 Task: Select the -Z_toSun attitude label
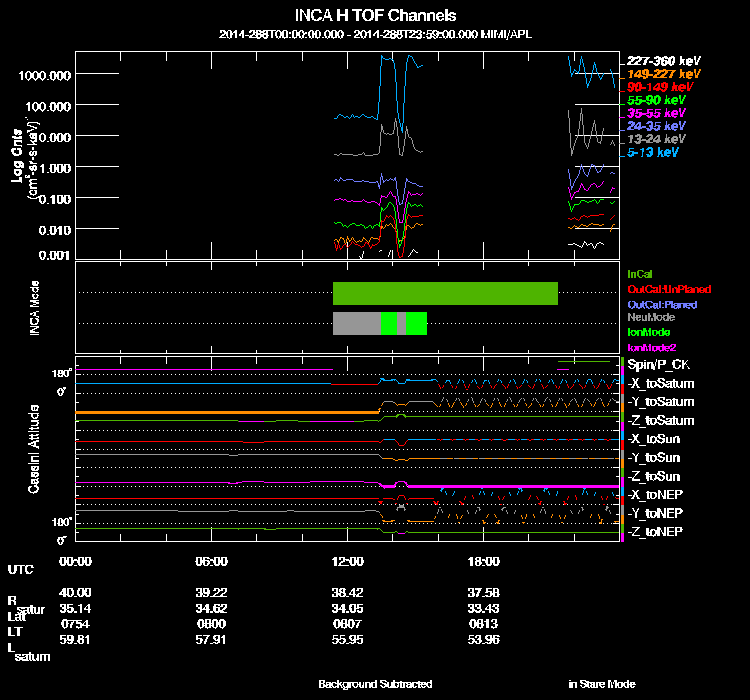[x=654, y=476]
